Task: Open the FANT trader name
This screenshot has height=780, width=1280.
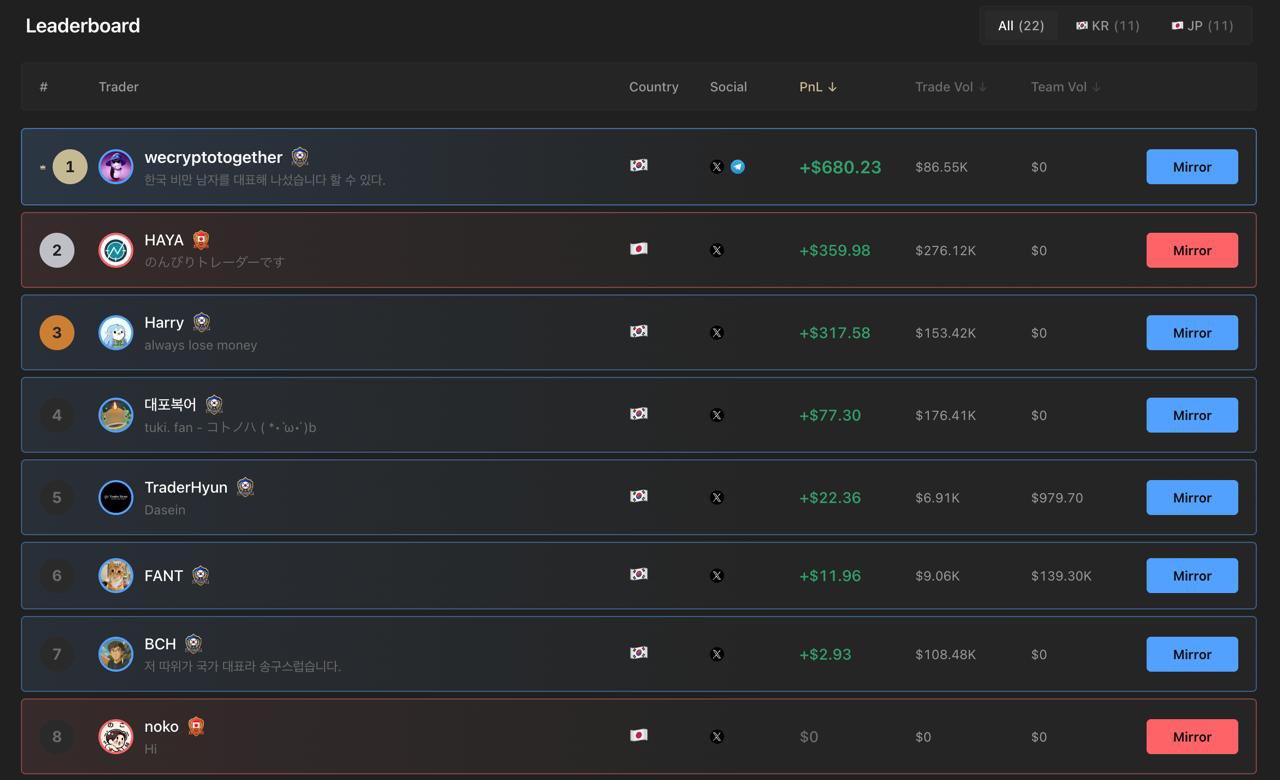Action: tap(164, 576)
